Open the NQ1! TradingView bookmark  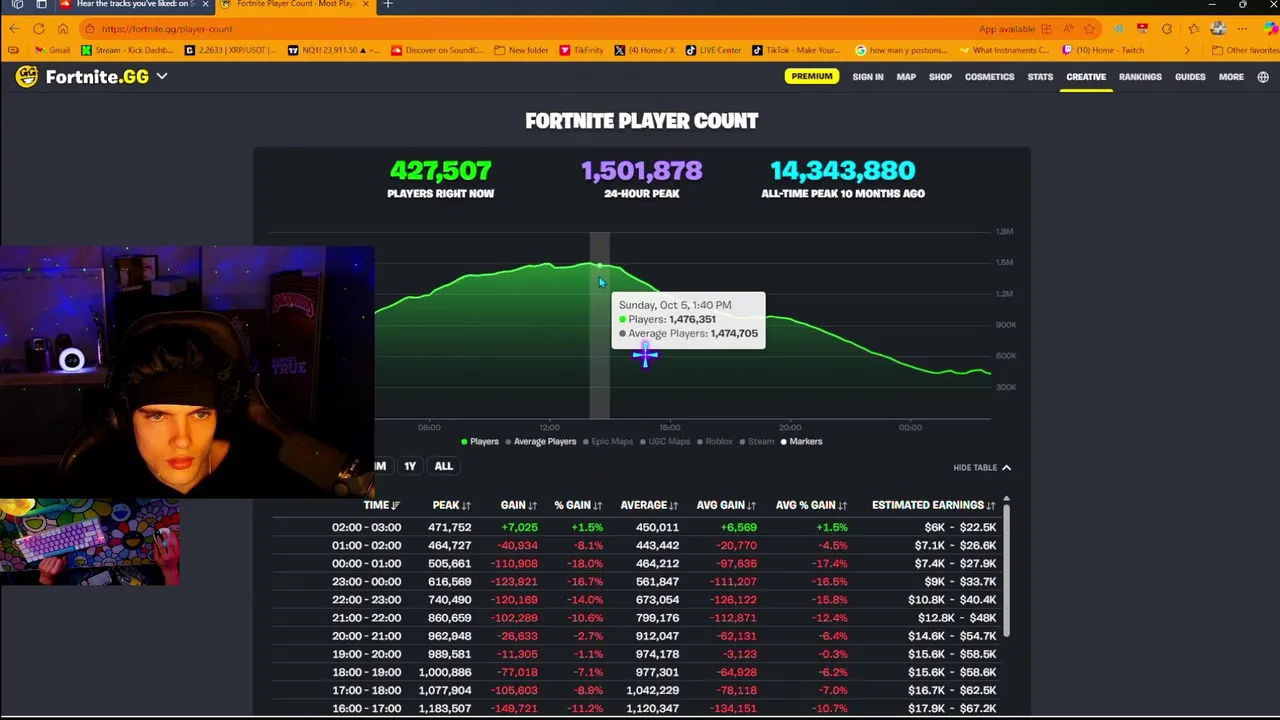point(335,50)
